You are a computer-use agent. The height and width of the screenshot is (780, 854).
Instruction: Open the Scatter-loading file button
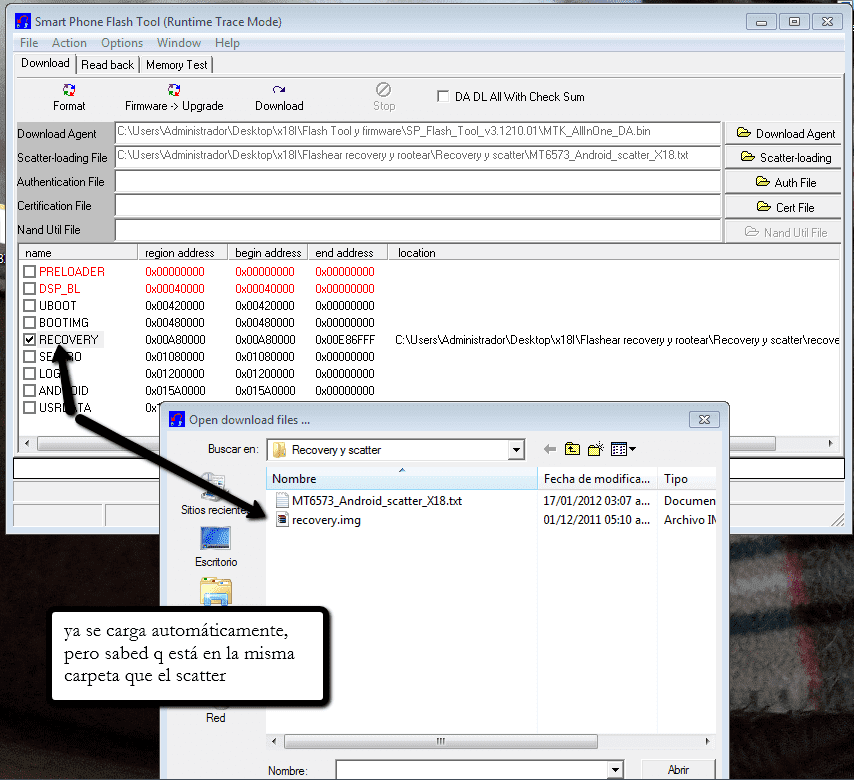click(783, 157)
